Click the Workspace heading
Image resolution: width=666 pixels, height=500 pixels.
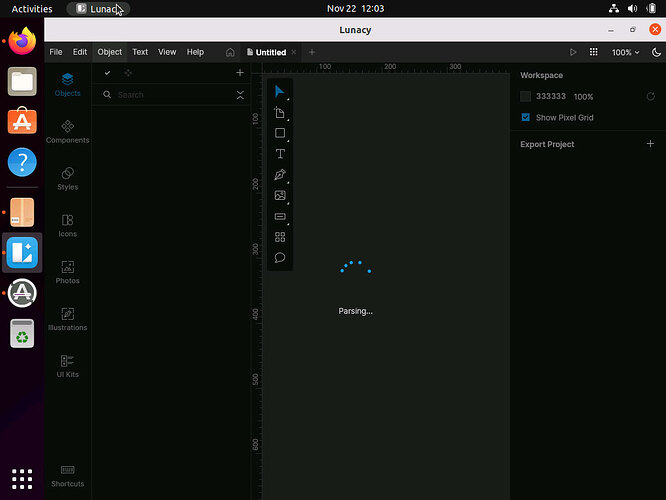click(542, 75)
